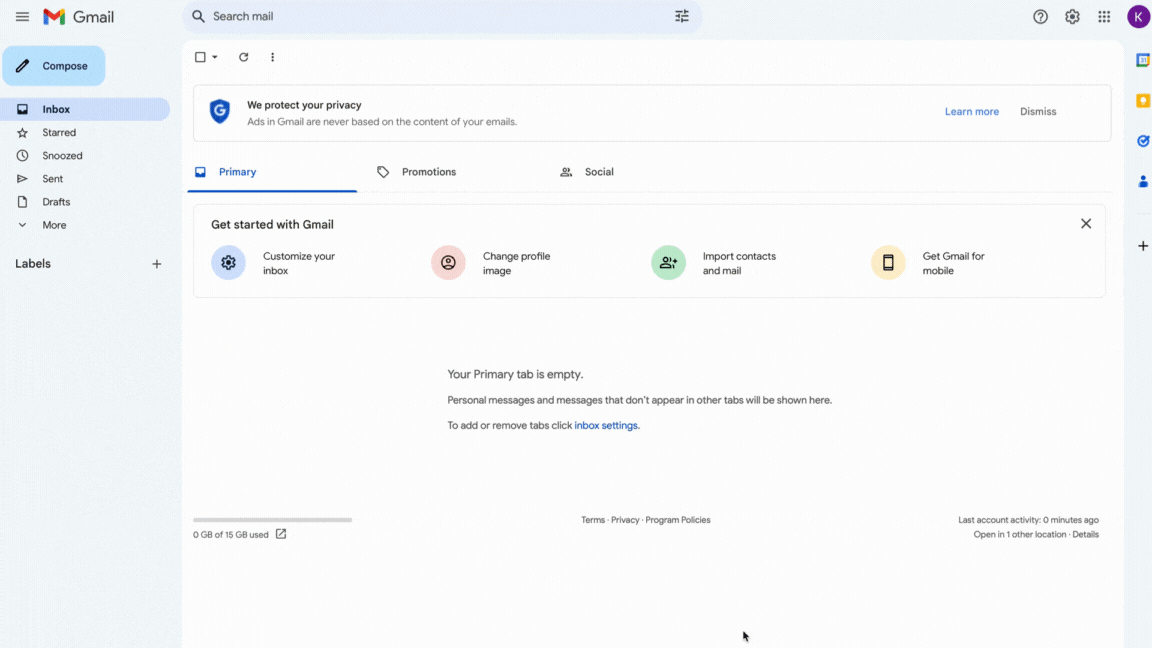The image size is (1152, 648).
Task: Click '0 GB of 15 GB used' text
Action: tap(231, 535)
